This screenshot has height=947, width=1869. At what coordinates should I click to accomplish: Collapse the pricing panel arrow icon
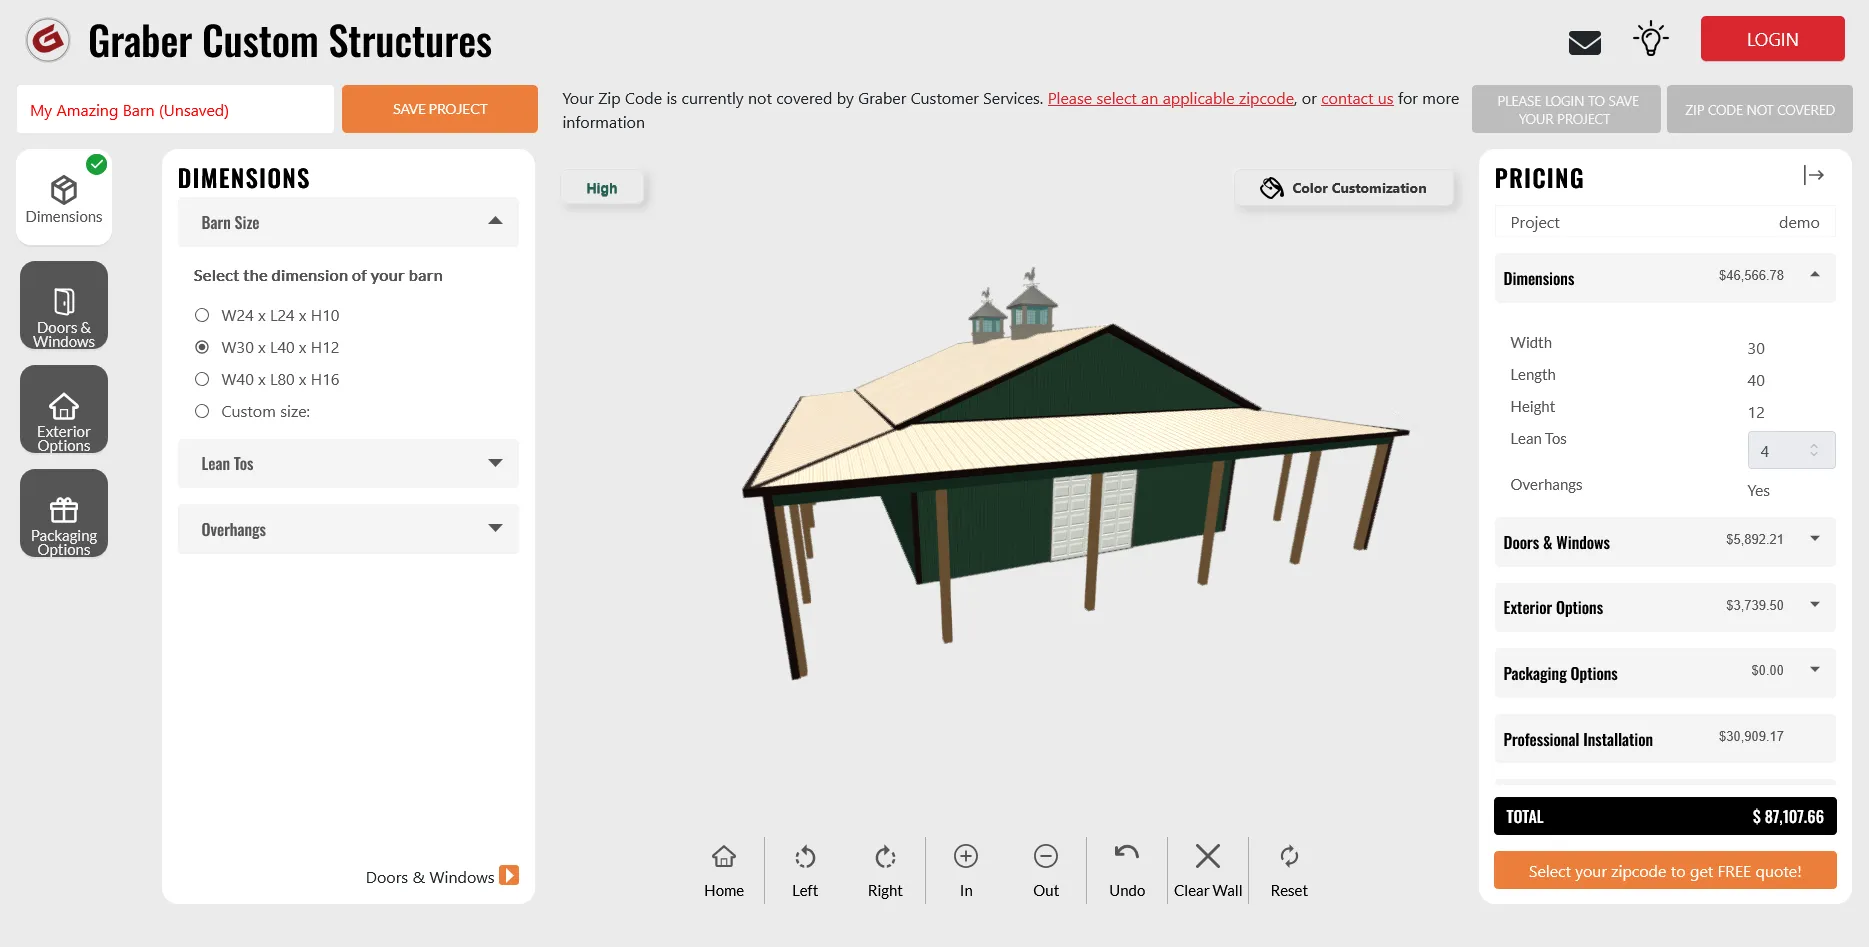(x=1814, y=175)
